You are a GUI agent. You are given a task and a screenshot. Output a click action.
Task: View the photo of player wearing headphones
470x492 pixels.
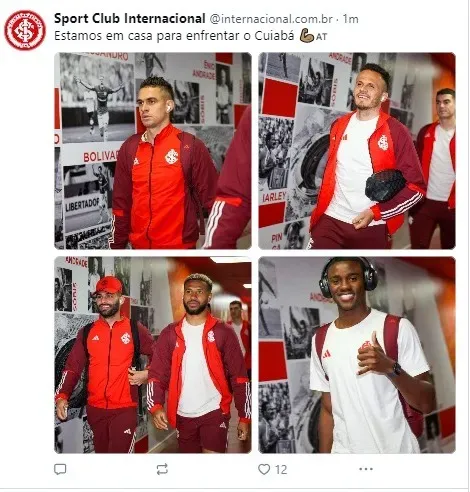click(357, 355)
